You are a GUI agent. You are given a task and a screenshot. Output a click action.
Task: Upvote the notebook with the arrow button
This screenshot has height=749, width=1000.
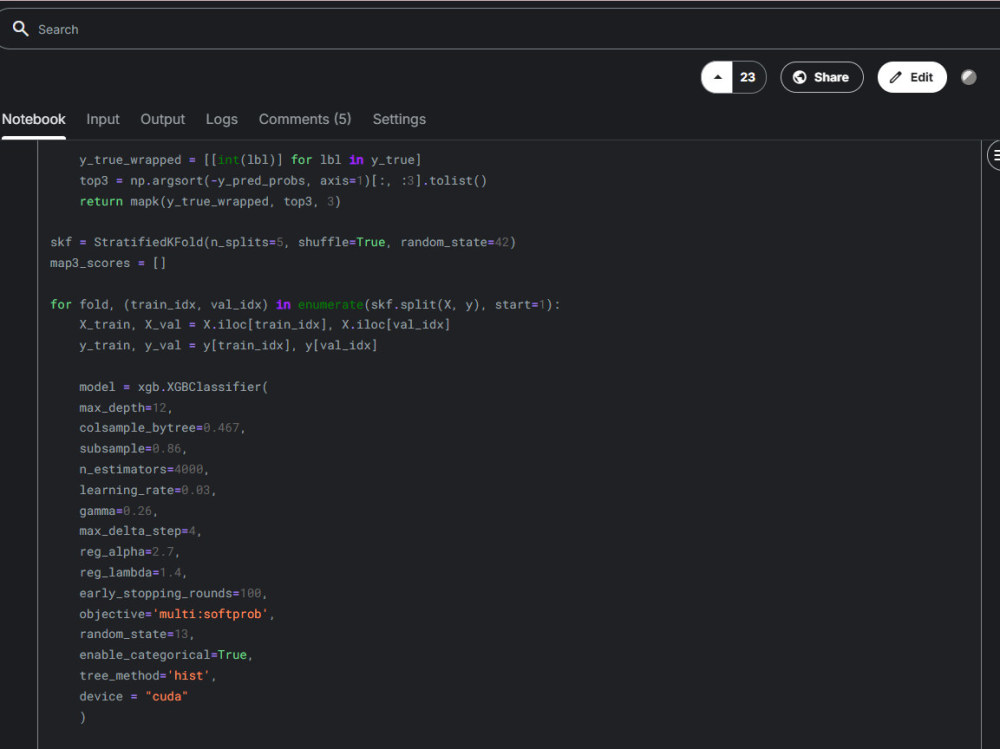tap(717, 77)
